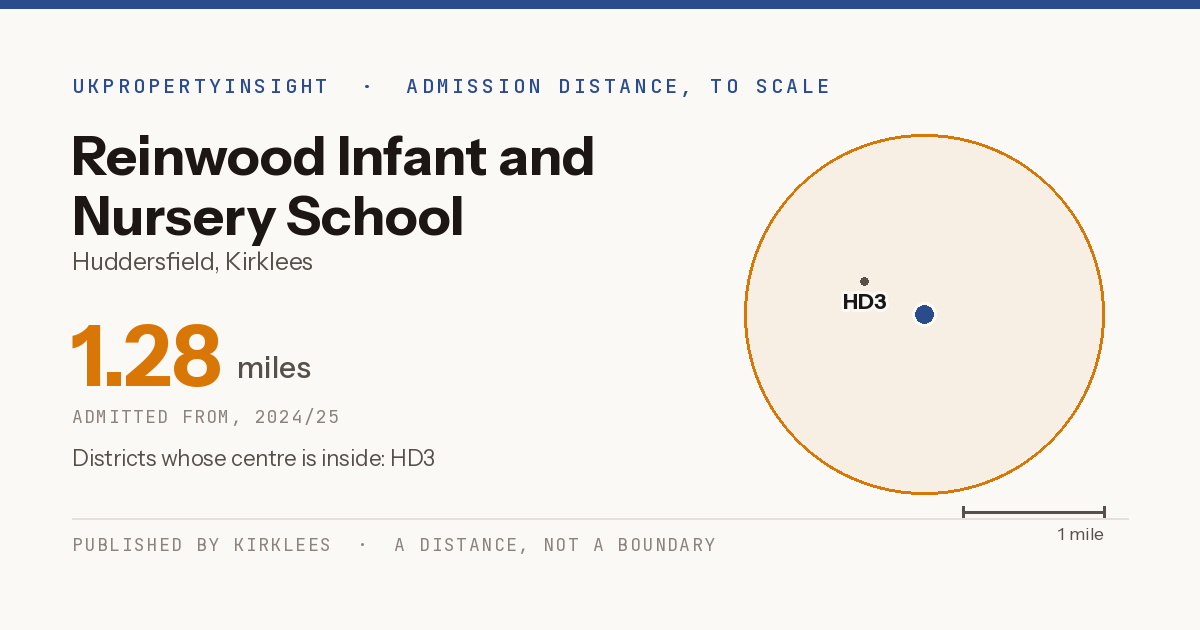Click the dot separator in the header

click(367, 87)
